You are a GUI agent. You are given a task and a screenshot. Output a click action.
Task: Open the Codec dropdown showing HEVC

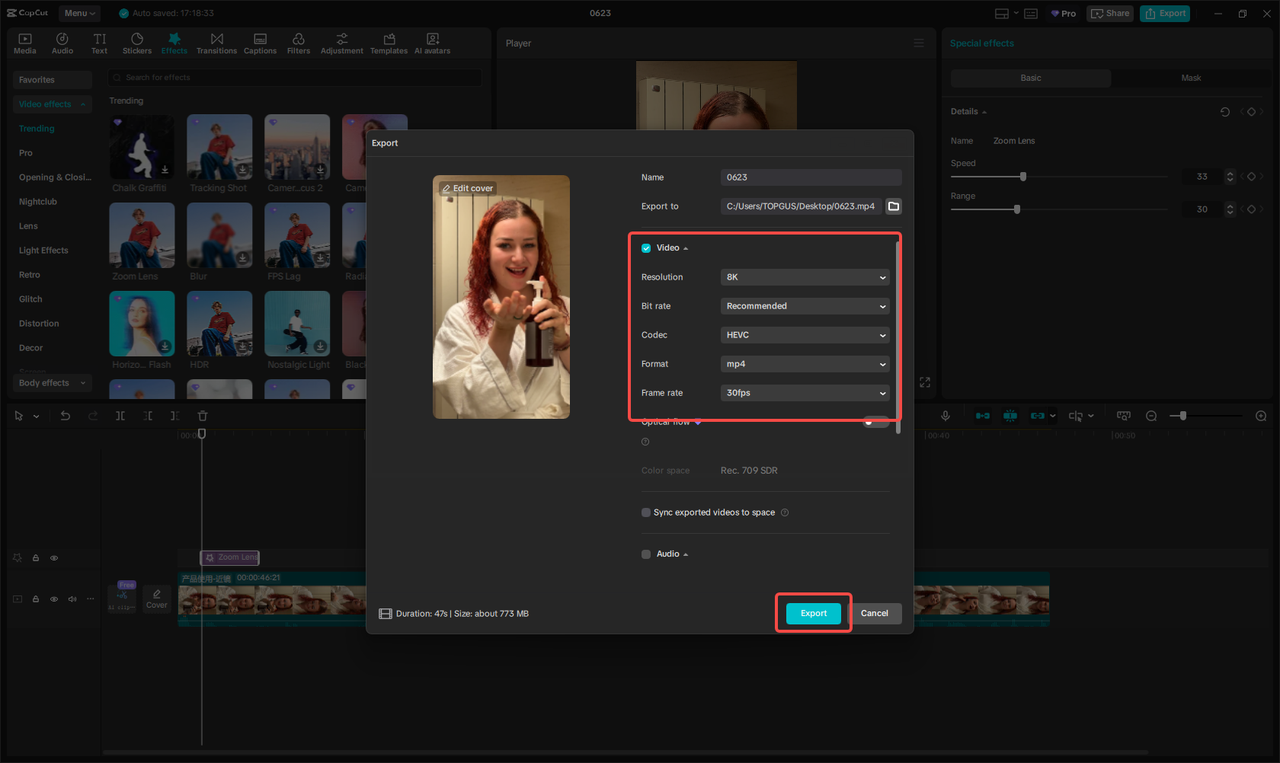804,334
